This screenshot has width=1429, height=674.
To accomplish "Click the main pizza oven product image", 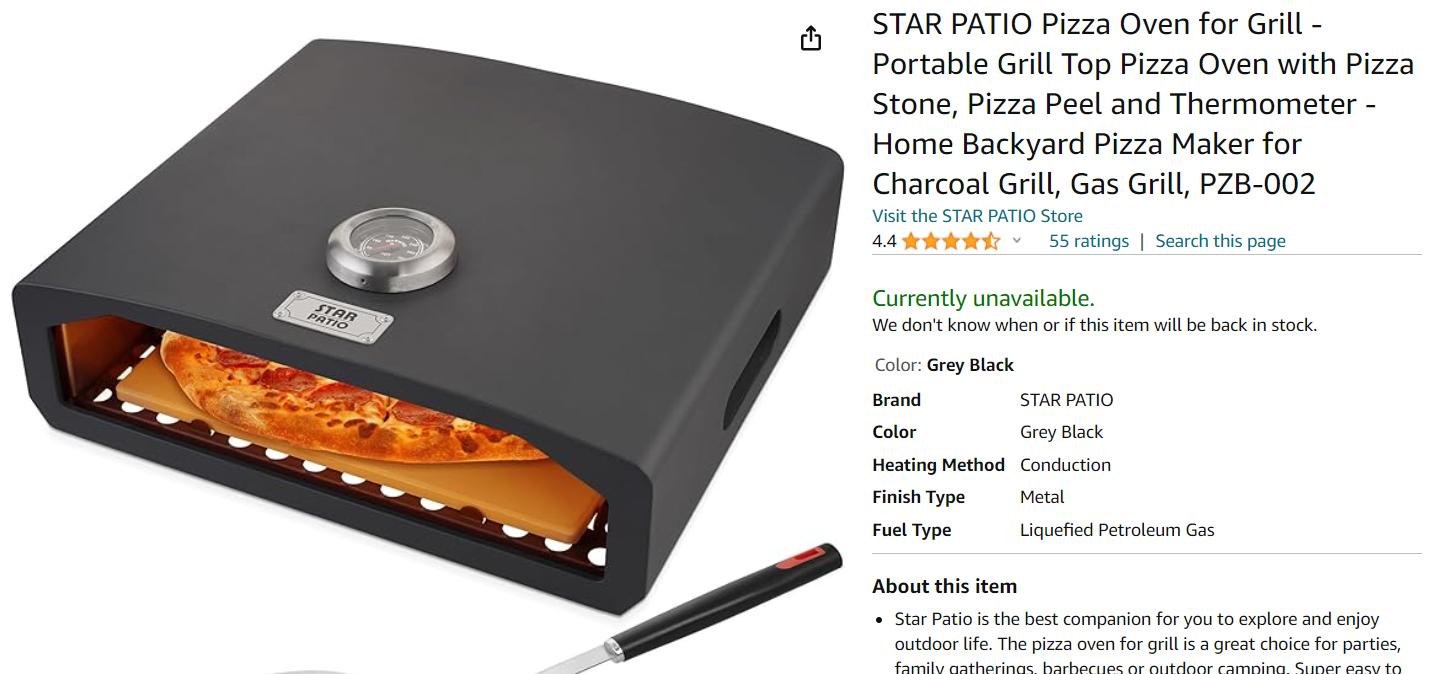I will (x=425, y=340).
